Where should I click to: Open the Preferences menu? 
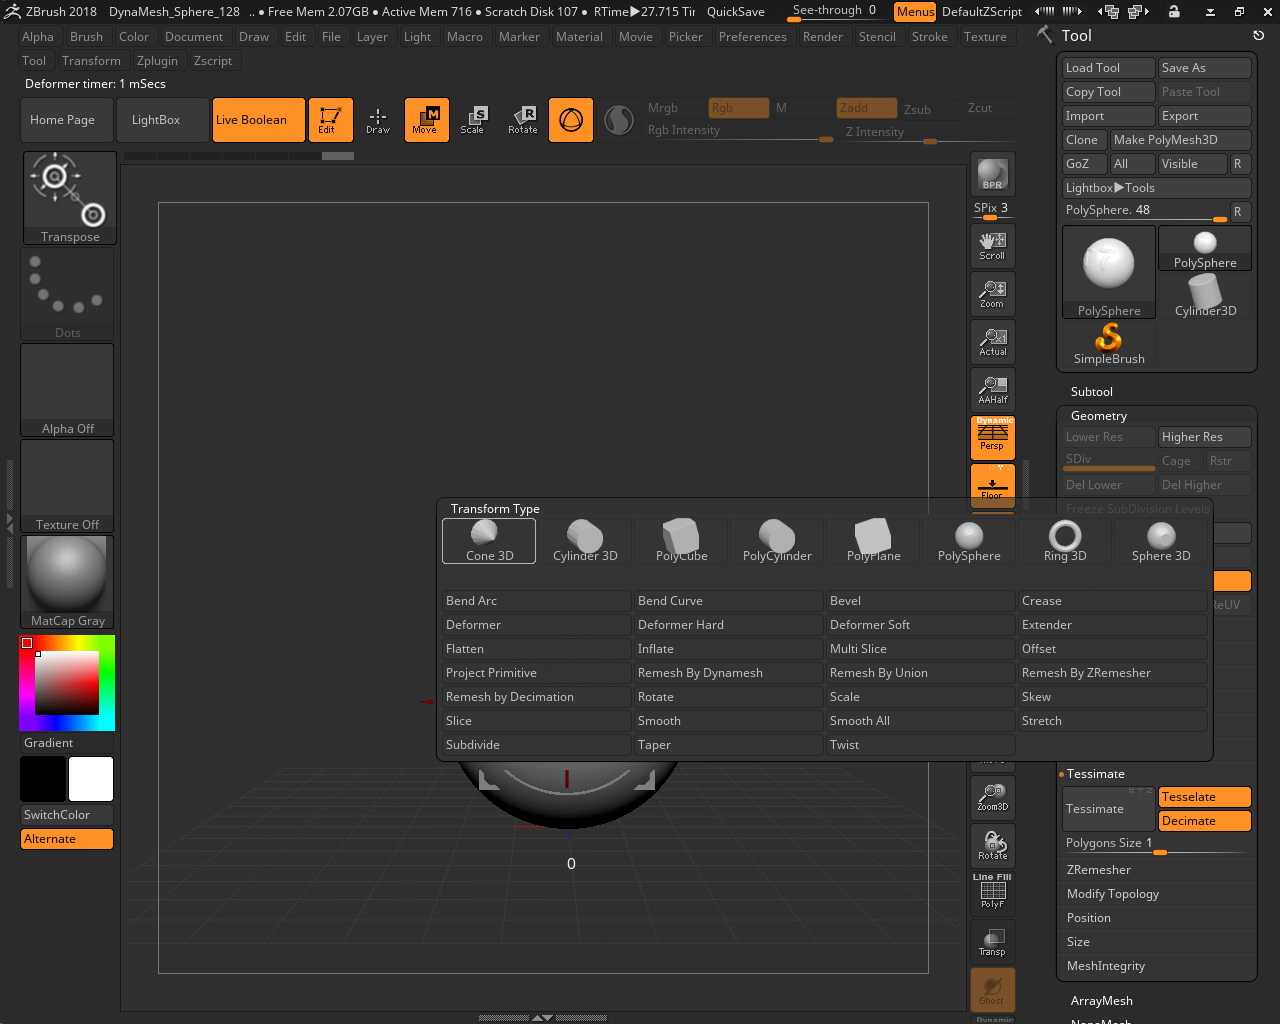pyautogui.click(x=752, y=37)
